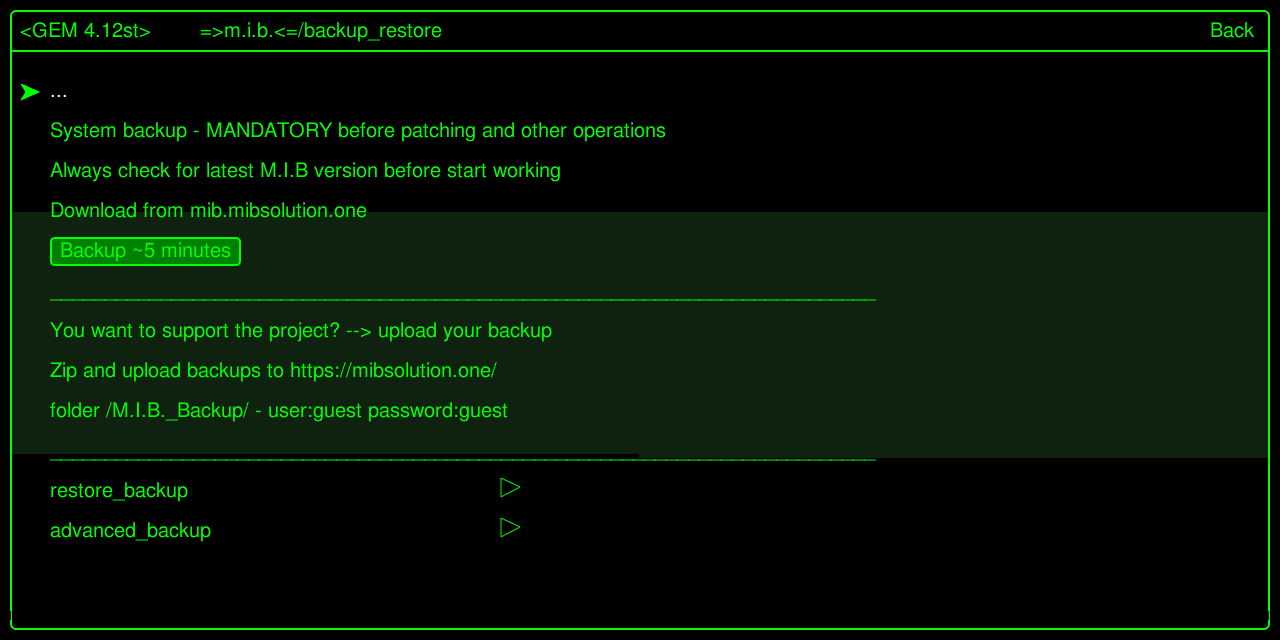The width and height of the screenshot is (1280, 640).
Task: Click the separator line below the Backup button
Action: coord(462,299)
